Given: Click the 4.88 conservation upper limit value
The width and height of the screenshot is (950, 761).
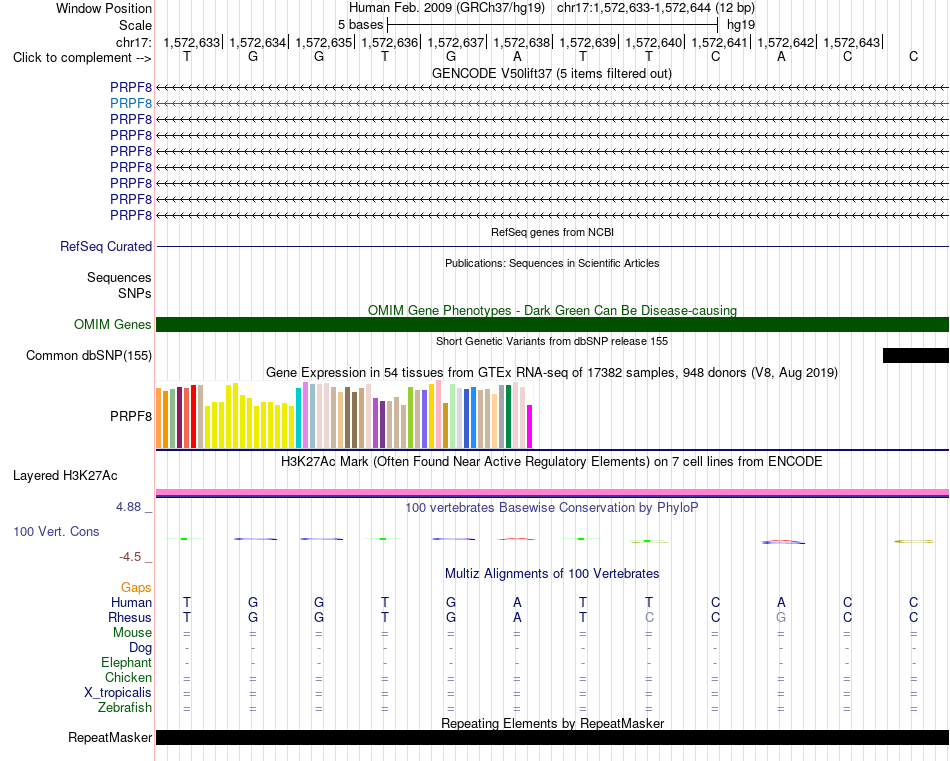Looking at the screenshot, I should [128, 507].
